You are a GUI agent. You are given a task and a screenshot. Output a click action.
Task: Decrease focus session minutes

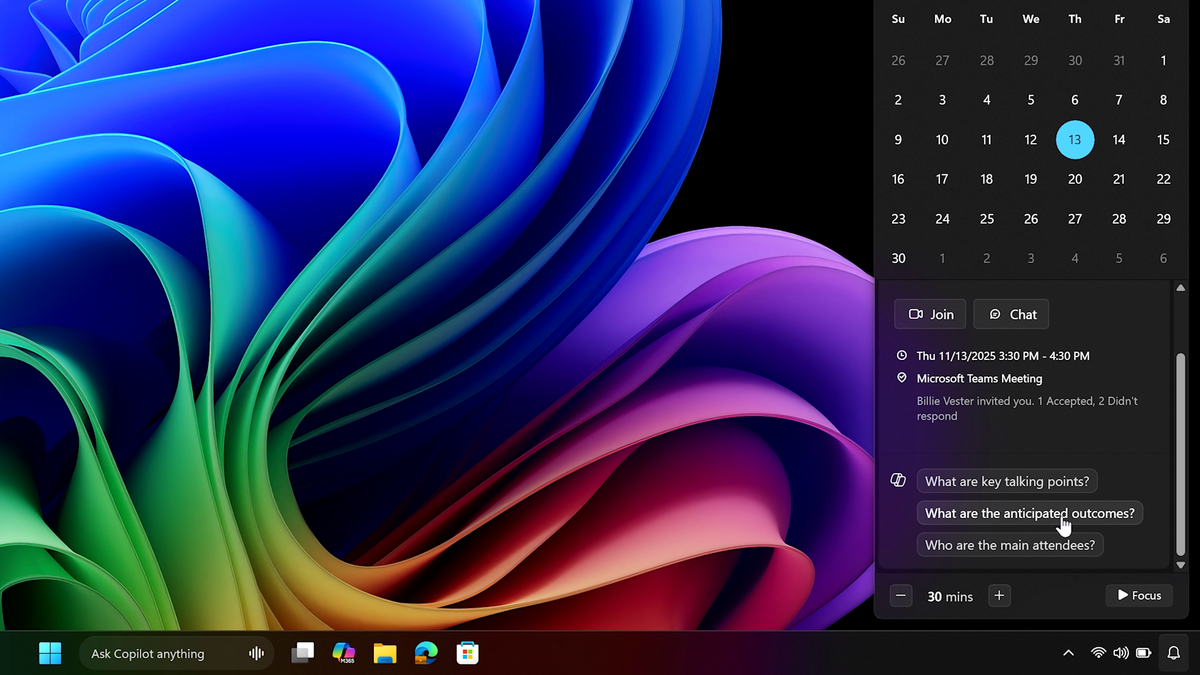(x=901, y=596)
